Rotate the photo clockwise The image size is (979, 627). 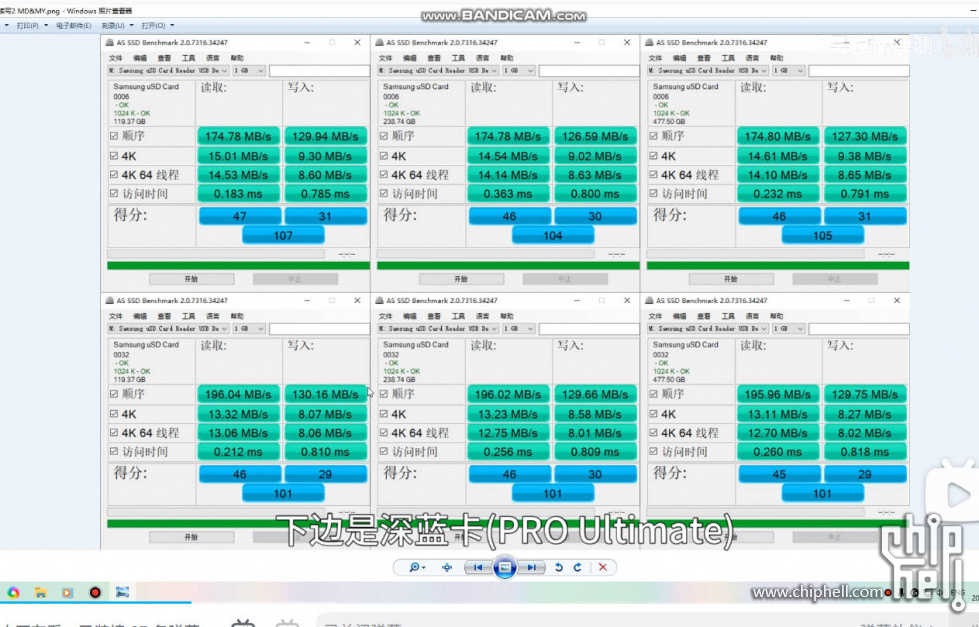(578, 567)
